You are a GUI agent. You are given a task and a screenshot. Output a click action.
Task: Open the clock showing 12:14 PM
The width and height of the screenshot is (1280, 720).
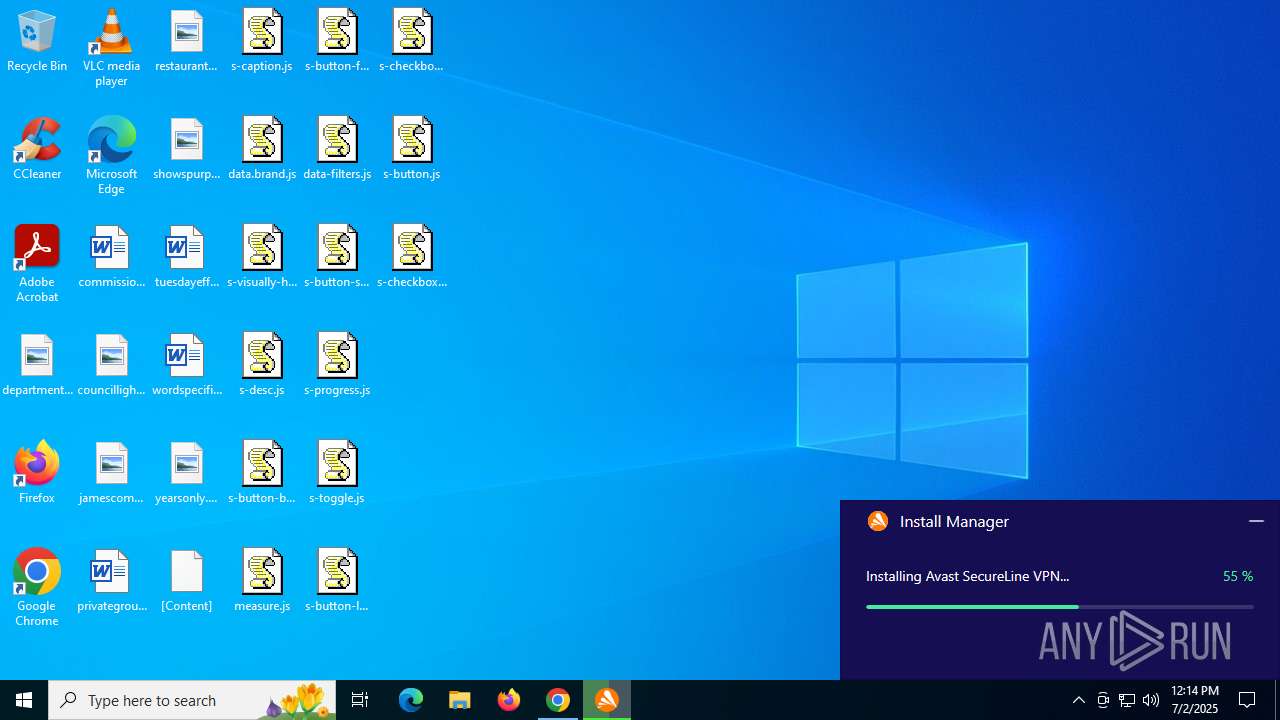[1194, 700]
